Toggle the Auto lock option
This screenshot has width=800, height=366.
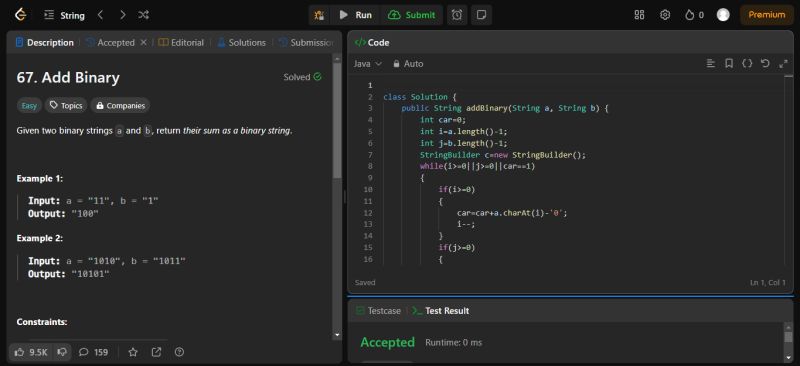click(x=408, y=64)
